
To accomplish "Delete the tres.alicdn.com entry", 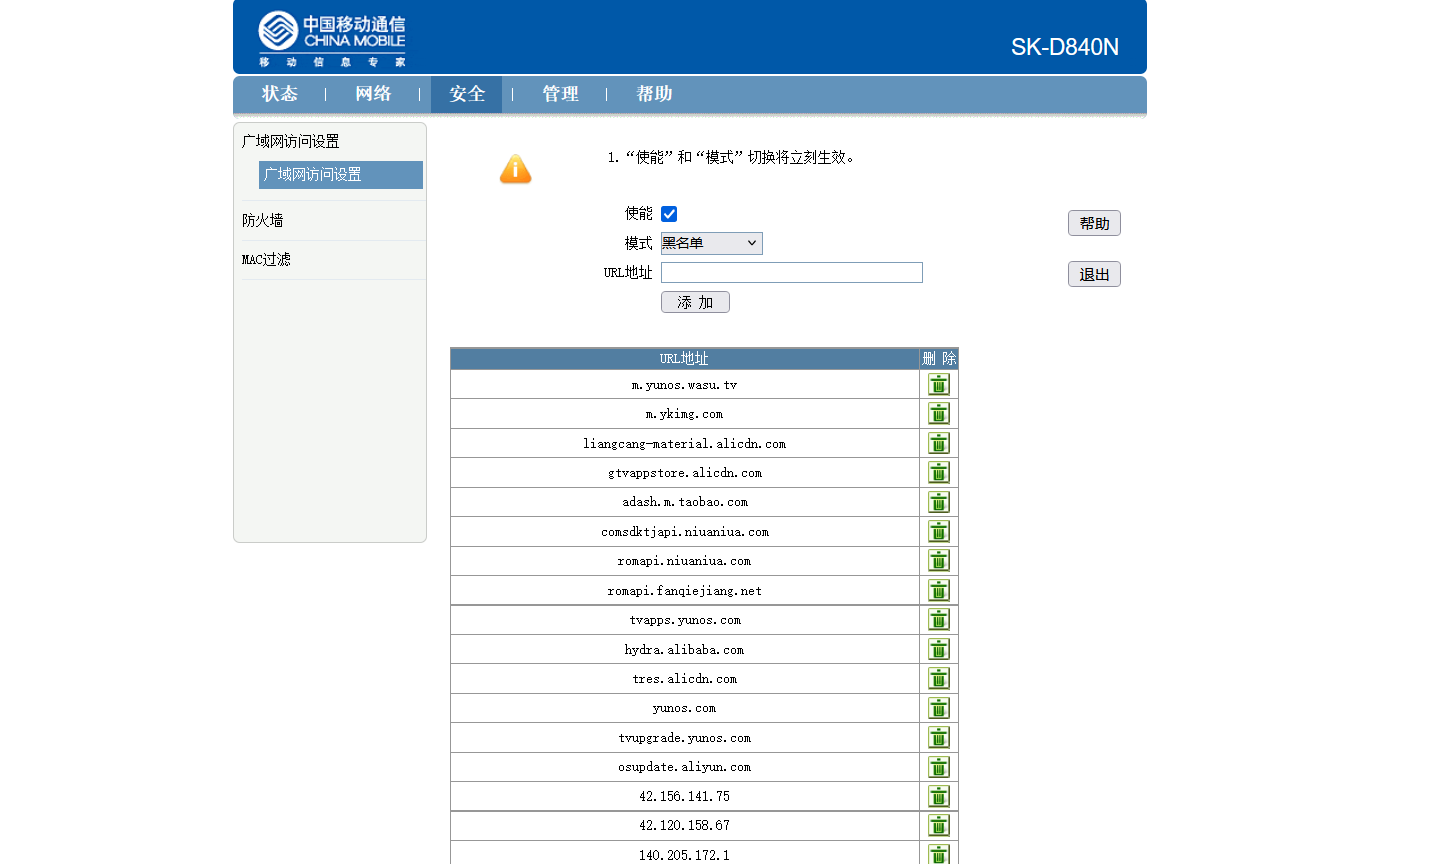I will point(939,679).
